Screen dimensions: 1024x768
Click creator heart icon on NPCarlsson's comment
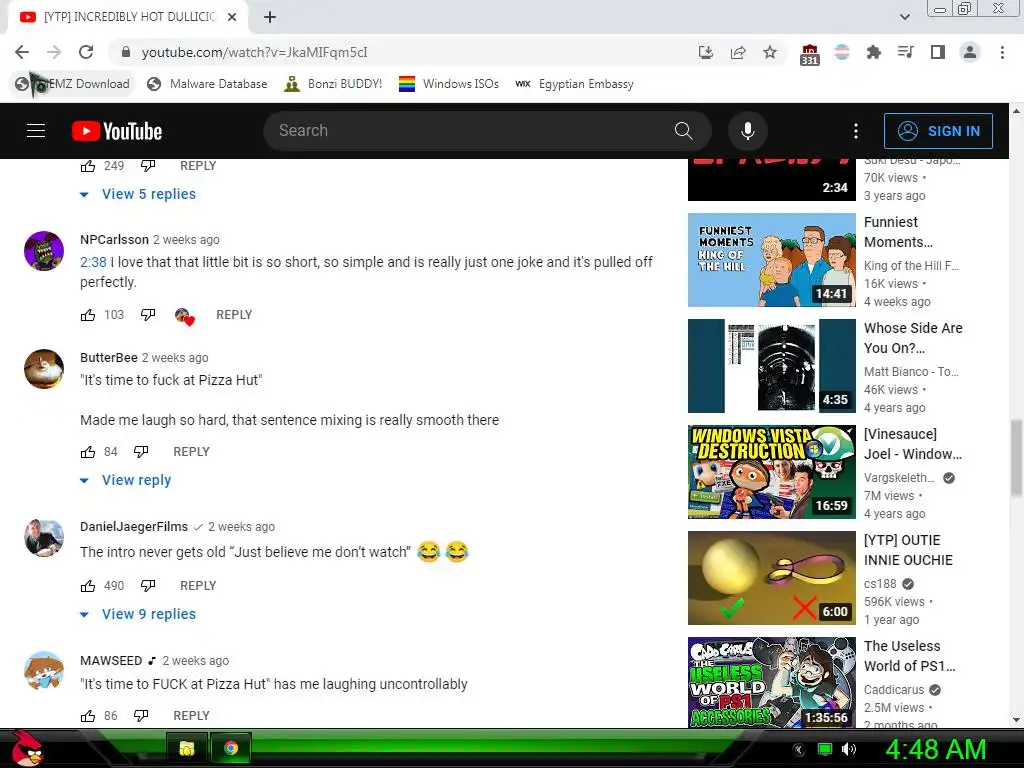point(185,316)
